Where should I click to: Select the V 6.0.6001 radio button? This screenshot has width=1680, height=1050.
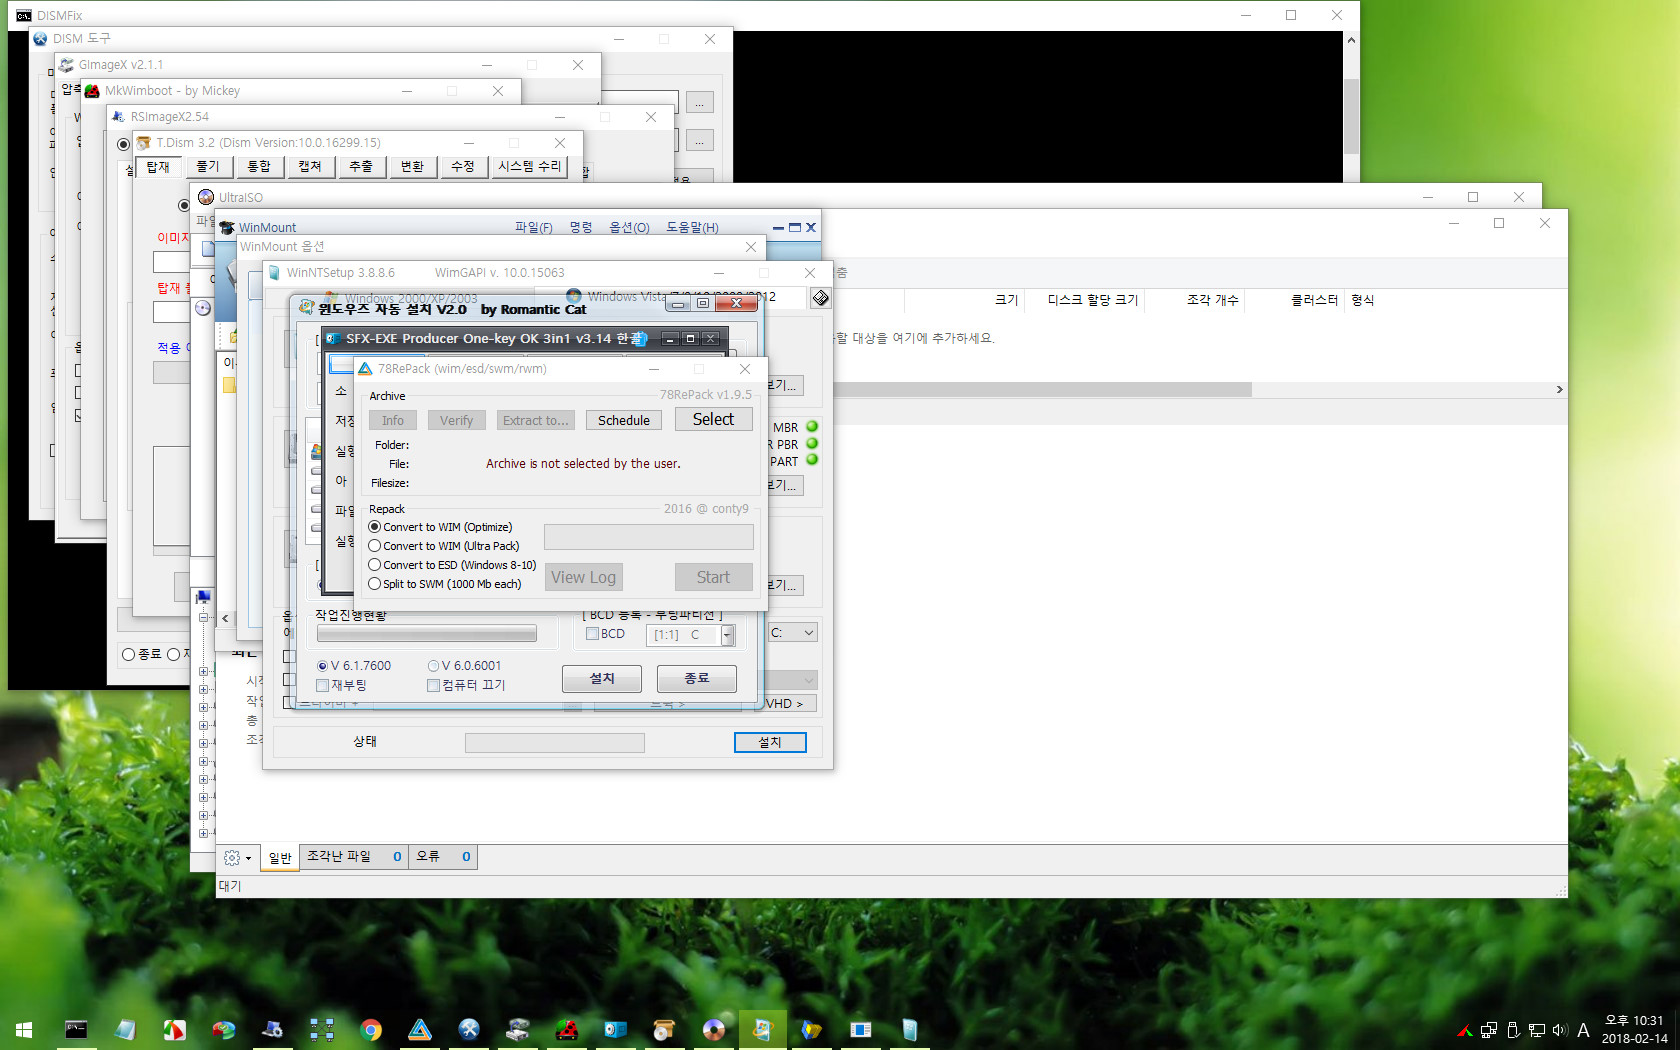[x=433, y=666]
